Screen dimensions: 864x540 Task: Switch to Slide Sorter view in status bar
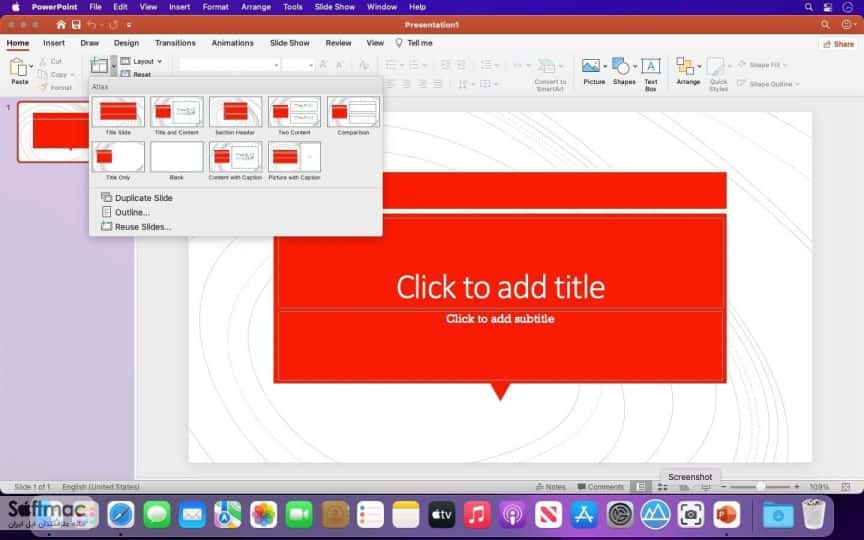pyautogui.click(x=663, y=487)
